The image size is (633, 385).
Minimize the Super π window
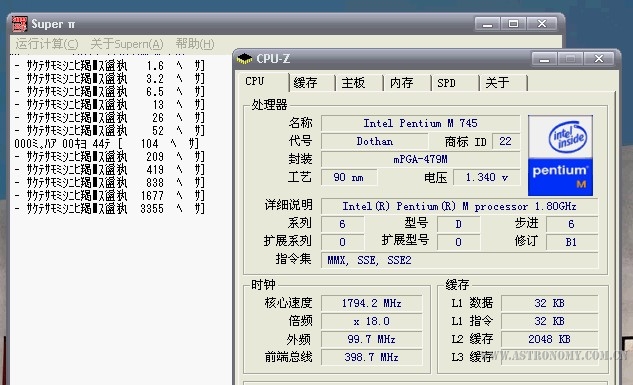pos(487,24)
